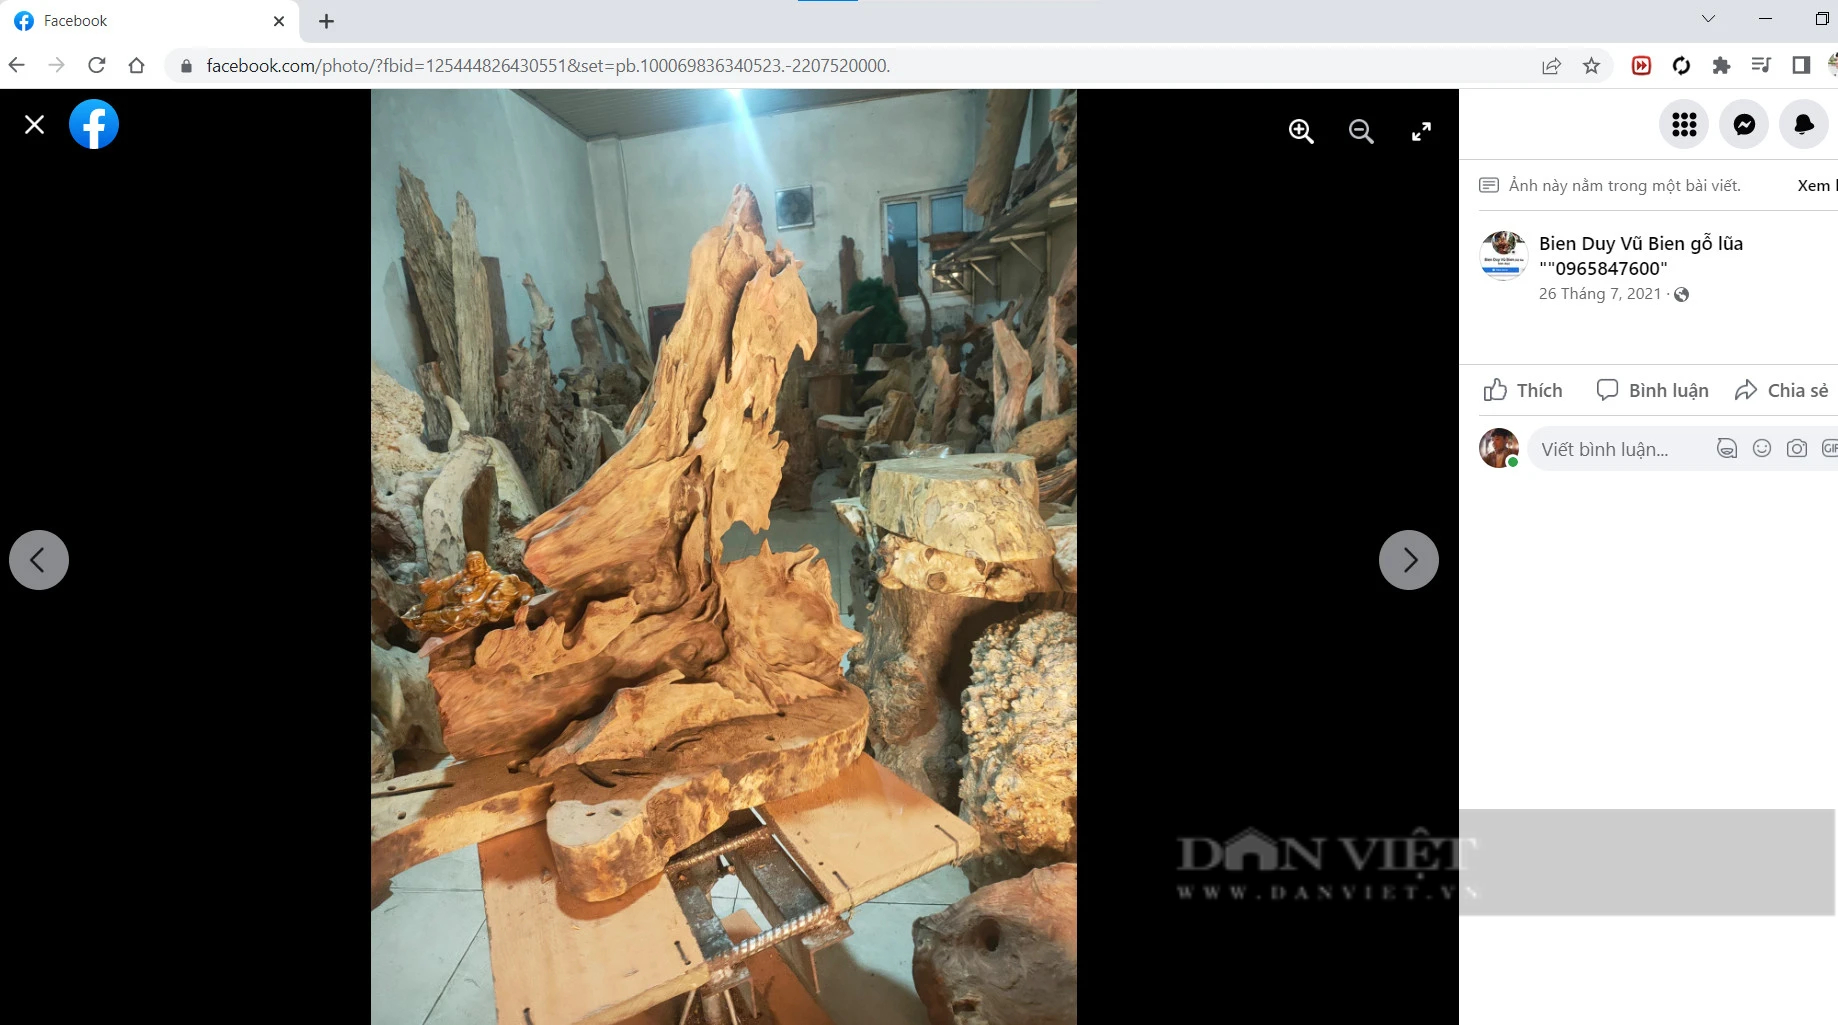Share this page from the address bar
The image size is (1838, 1025).
(1551, 66)
